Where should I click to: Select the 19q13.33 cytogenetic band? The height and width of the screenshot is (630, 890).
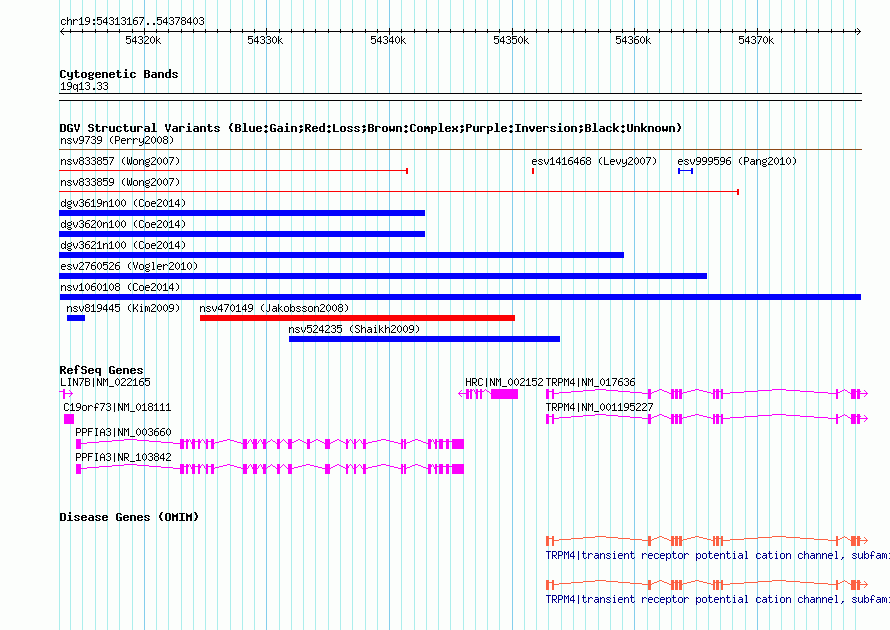[460, 97]
